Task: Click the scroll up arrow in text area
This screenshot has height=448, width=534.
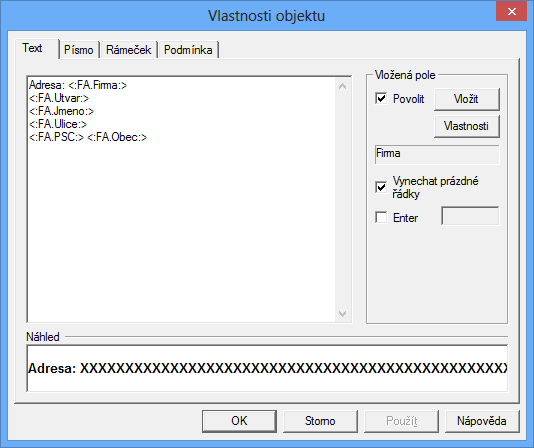Action: 343,86
